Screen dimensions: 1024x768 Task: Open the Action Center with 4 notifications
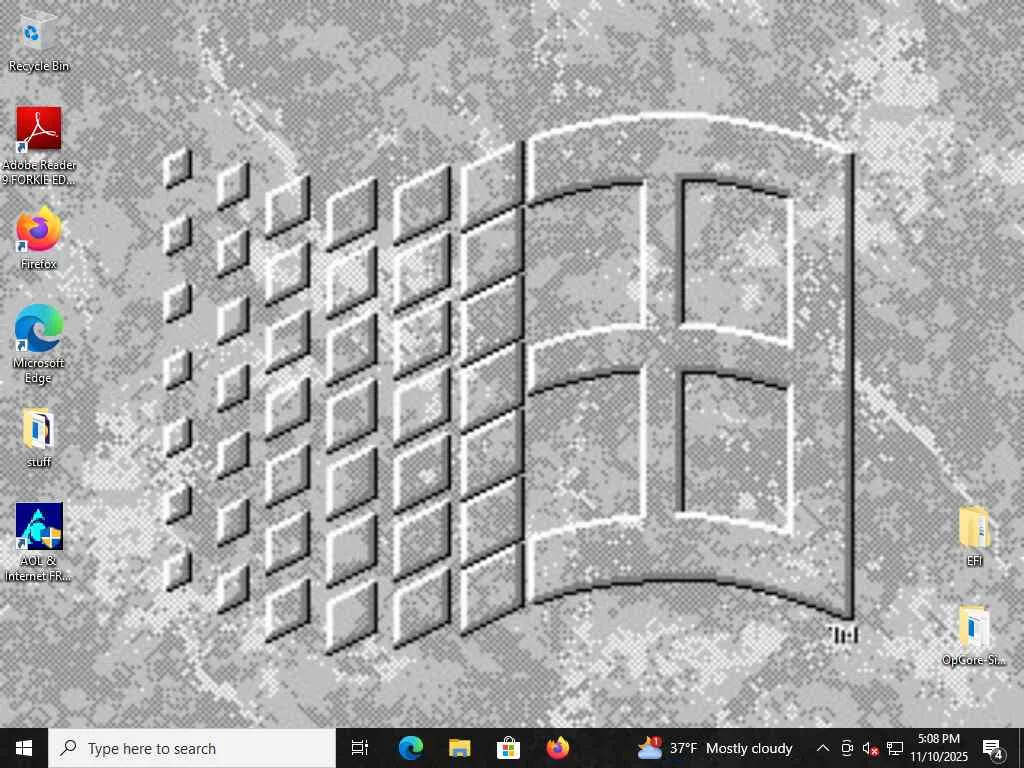click(x=993, y=748)
